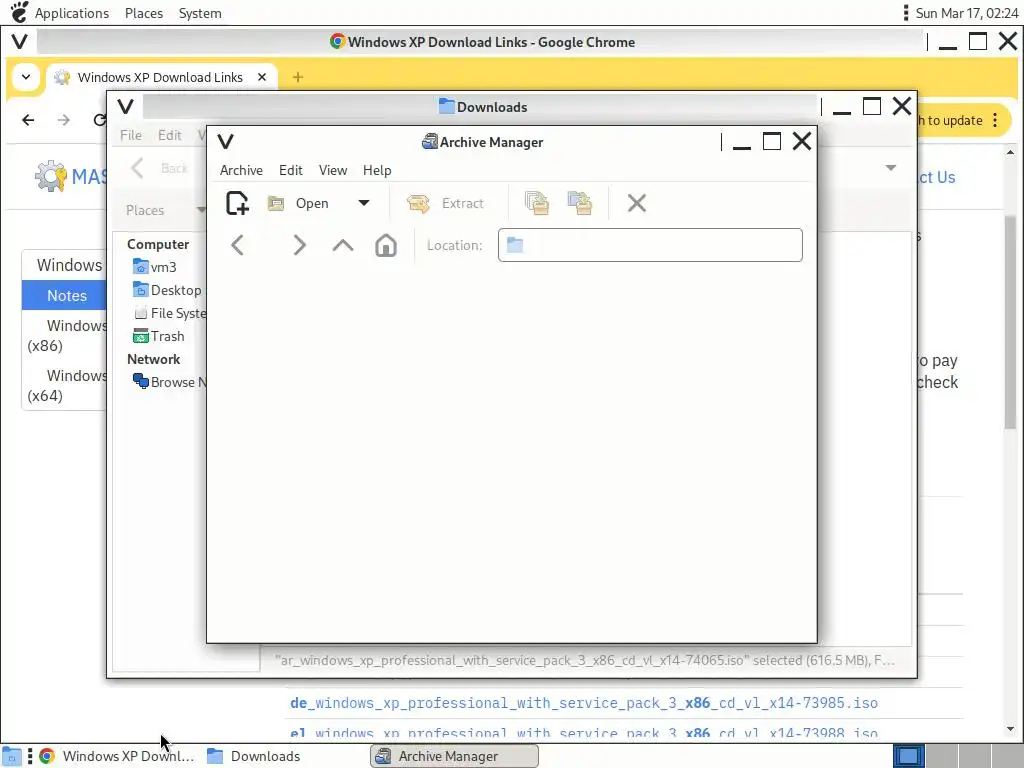The height and width of the screenshot is (768, 1024).
Task: Open an archive in Archive Manager
Action: coord(299,203)
